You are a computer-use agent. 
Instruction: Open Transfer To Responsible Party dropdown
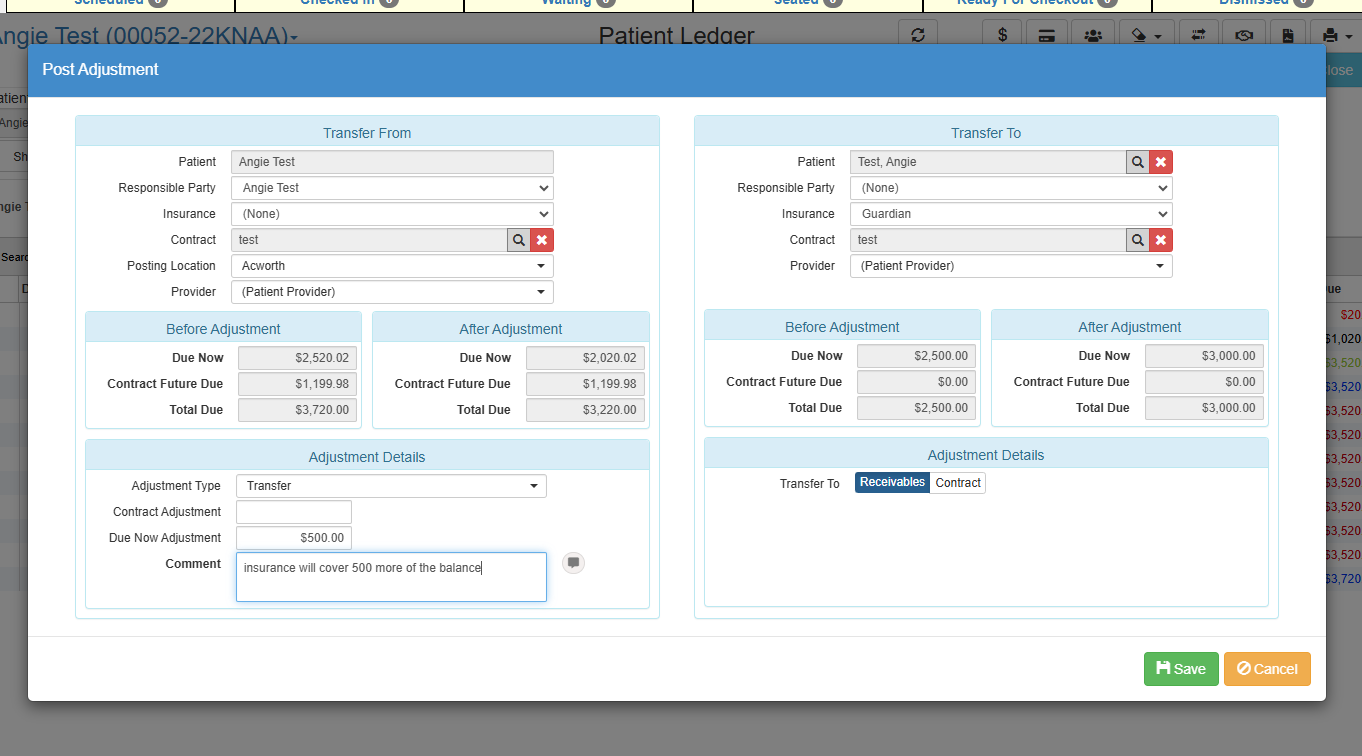(1011, 188)
